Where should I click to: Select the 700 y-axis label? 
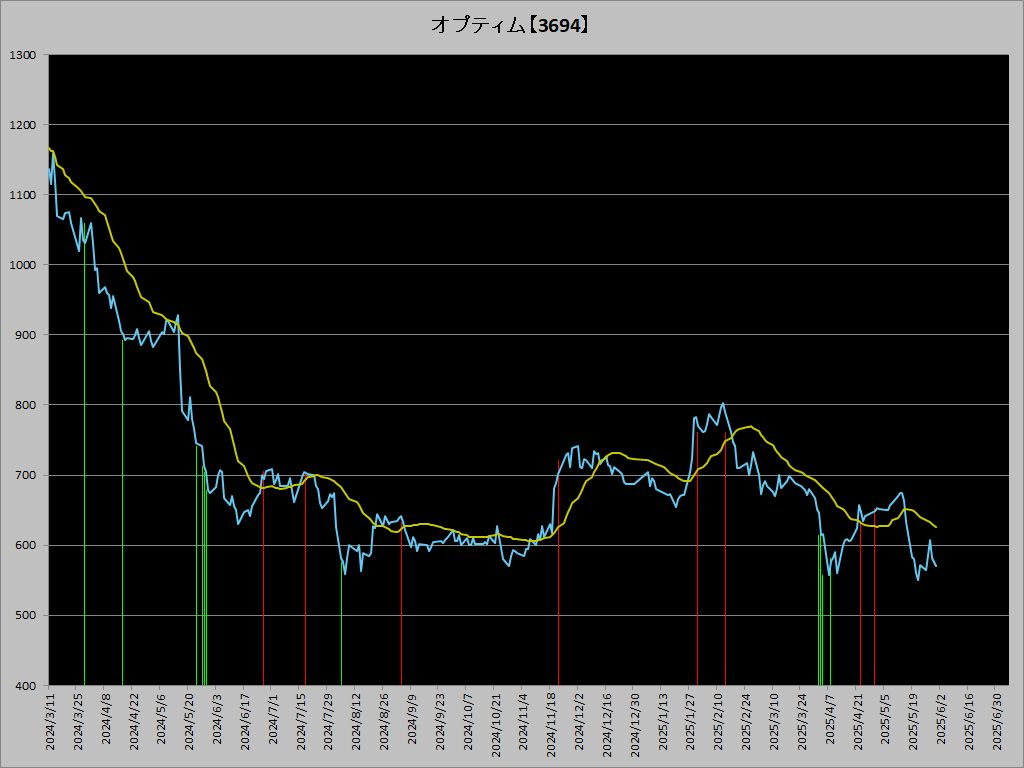[25, 475]
